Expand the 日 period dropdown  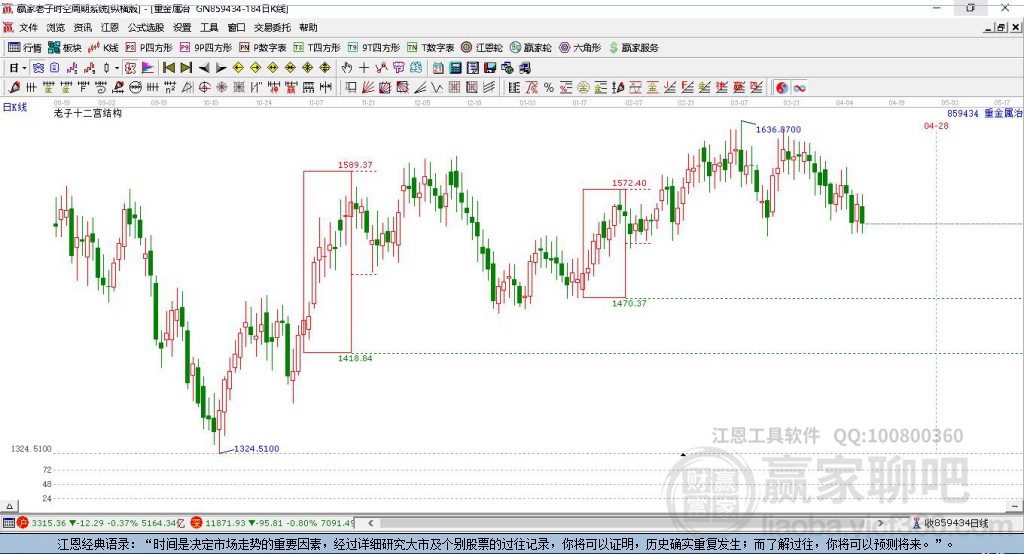(x=24, y=68)
